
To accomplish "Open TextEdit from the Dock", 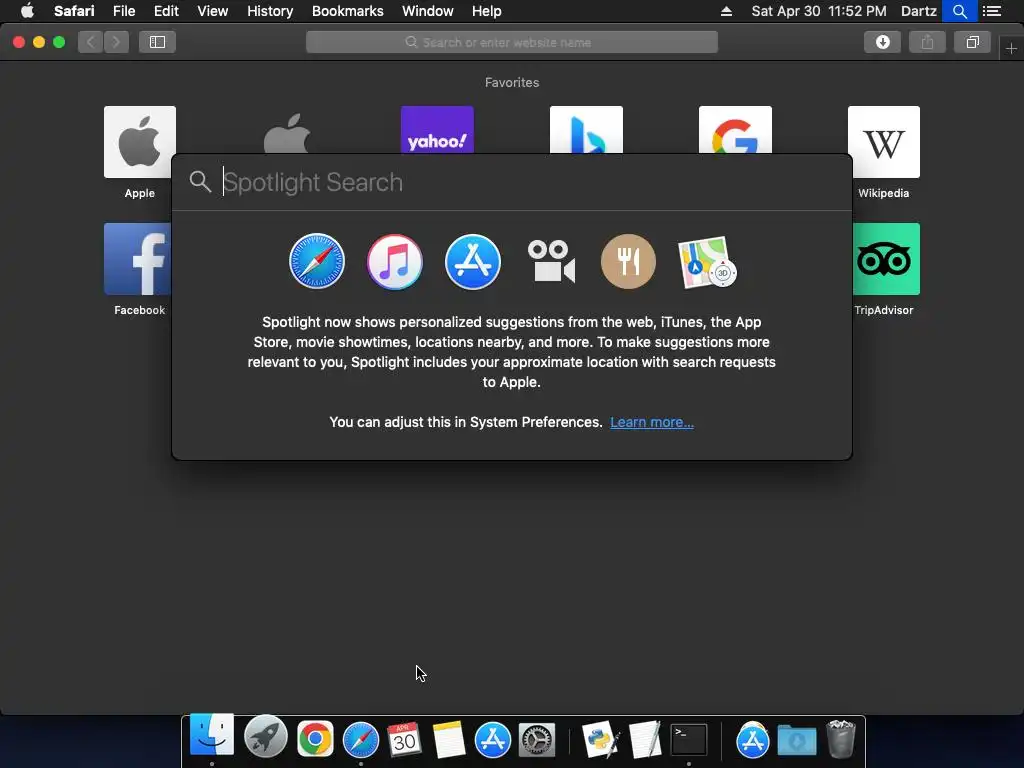I will point(645,739).
